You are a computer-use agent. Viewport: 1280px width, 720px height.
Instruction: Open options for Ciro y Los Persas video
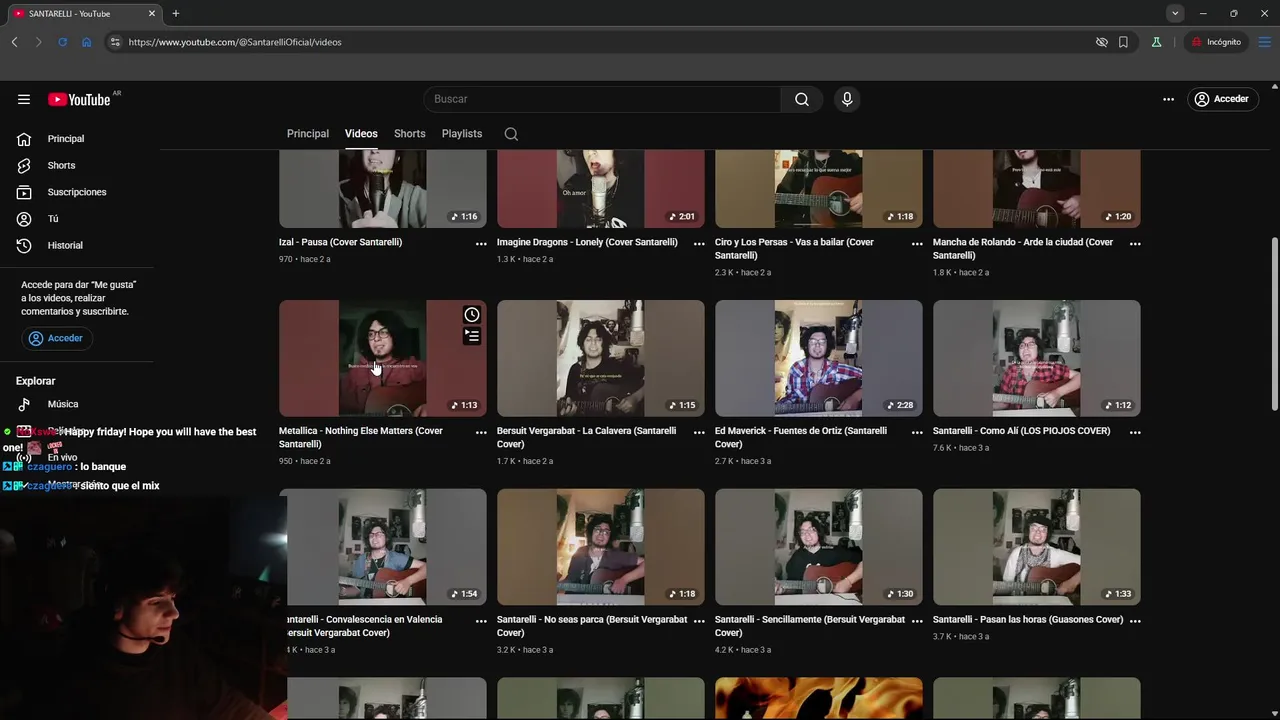click(917, 244)
